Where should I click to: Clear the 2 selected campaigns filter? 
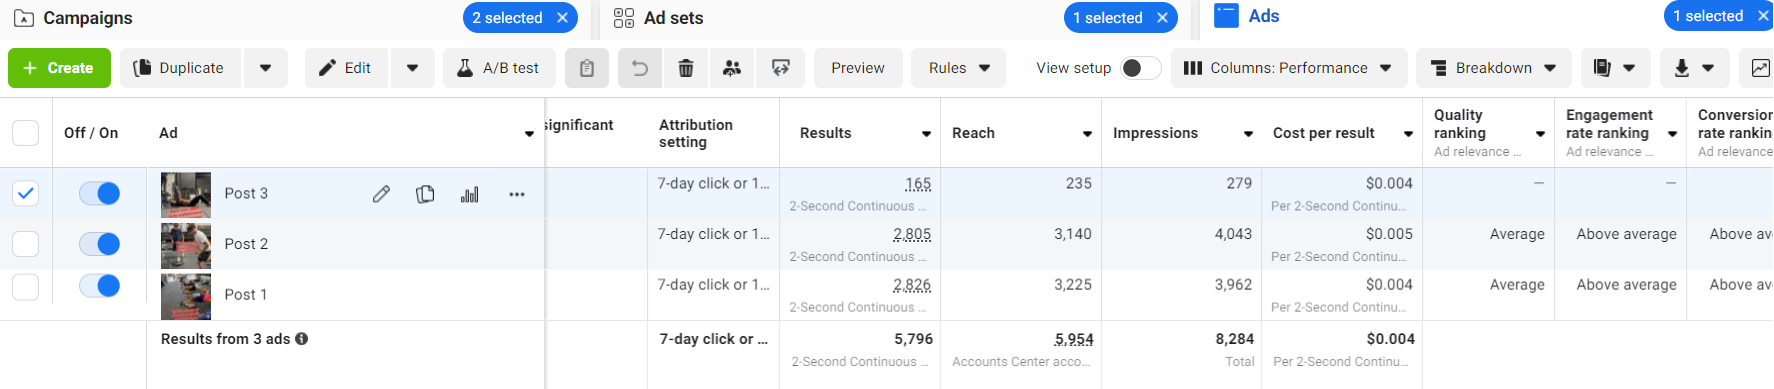coord(563,18)
